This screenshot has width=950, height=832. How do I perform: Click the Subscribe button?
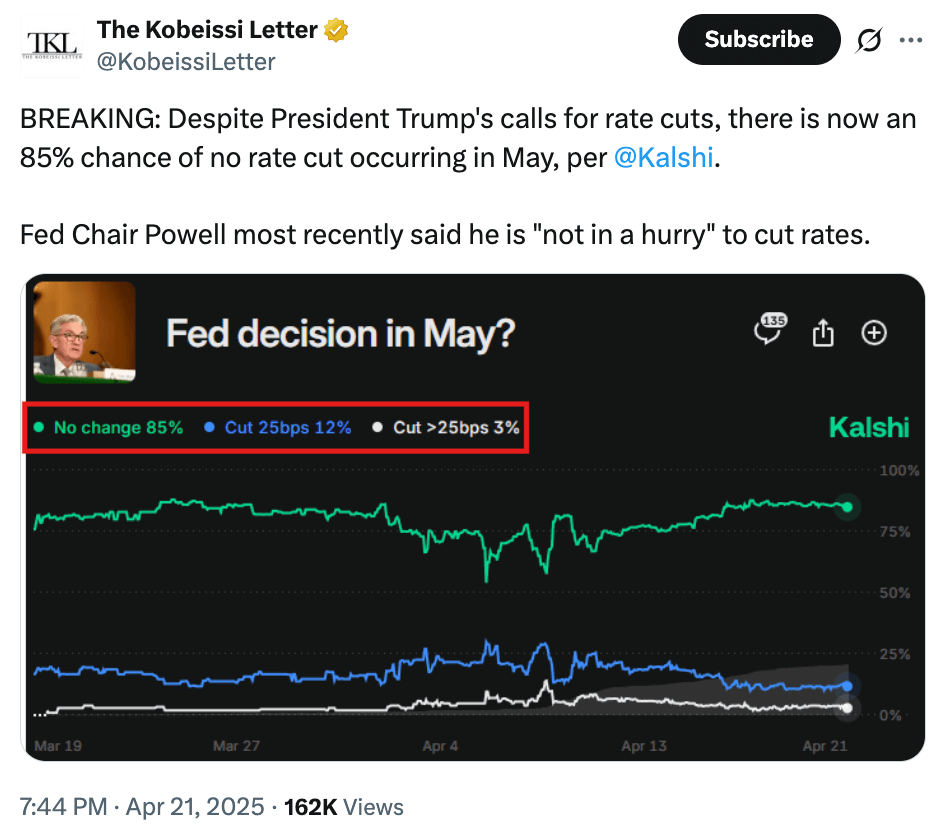pos(759,40)
